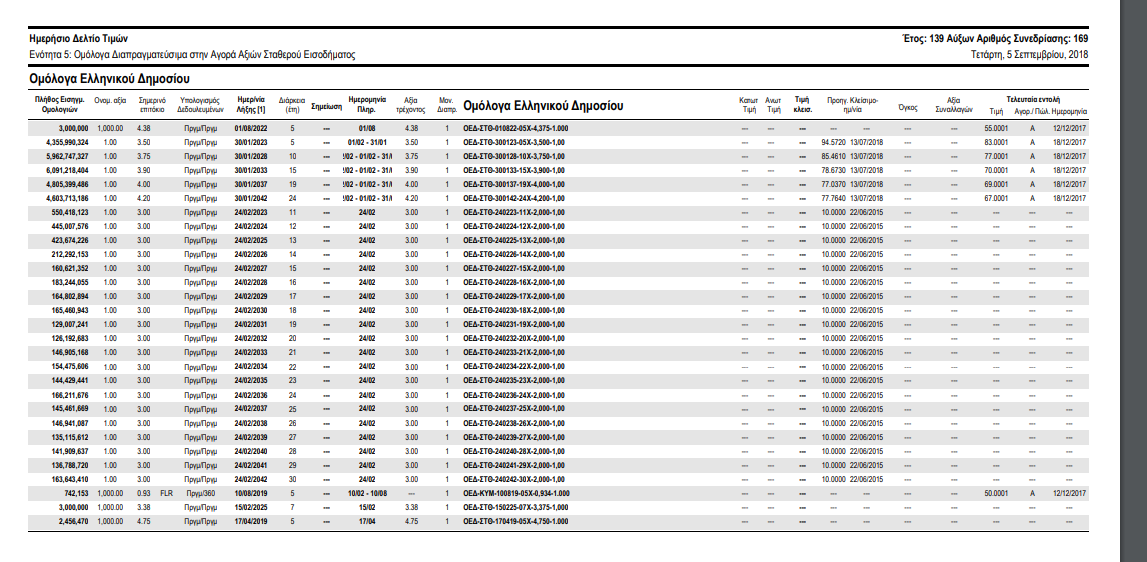The height and width of the screenshot is (562, 1147).
Task: Click the bond 'ΟΕΔ-ΣΤΘ-300142-24Χ-4,200-1,00'
Action: pos(514,198)
